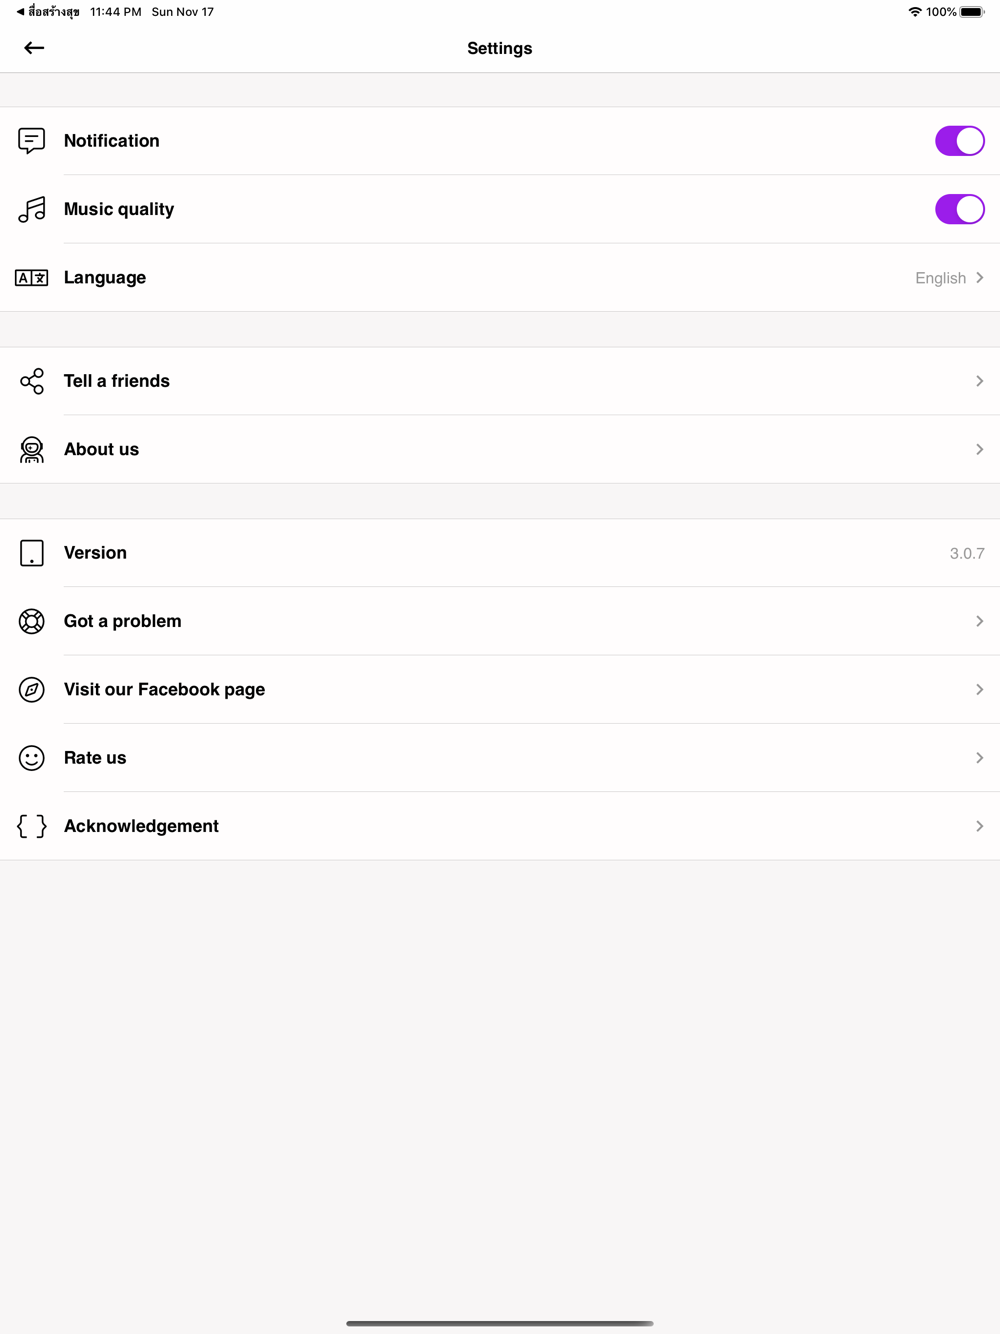Turn off the Notification toggle
The width and height of the screenshot is (1000, 1334).
coord(959,141)
